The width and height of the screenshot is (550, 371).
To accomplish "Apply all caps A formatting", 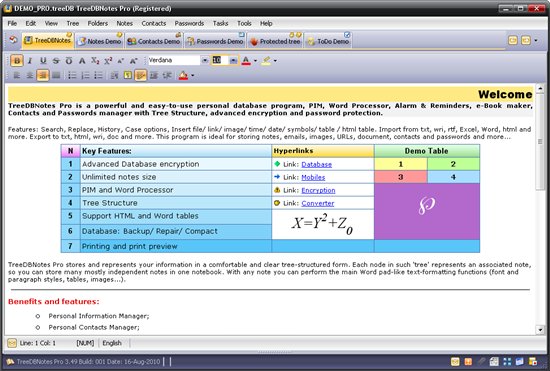I will (x=82, y=61).
